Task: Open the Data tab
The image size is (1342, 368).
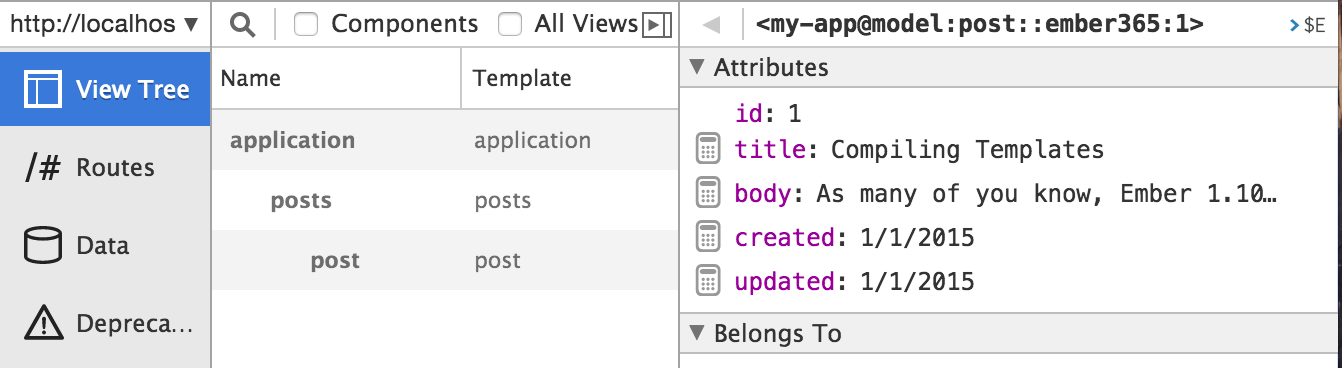Action: point(105,245)
